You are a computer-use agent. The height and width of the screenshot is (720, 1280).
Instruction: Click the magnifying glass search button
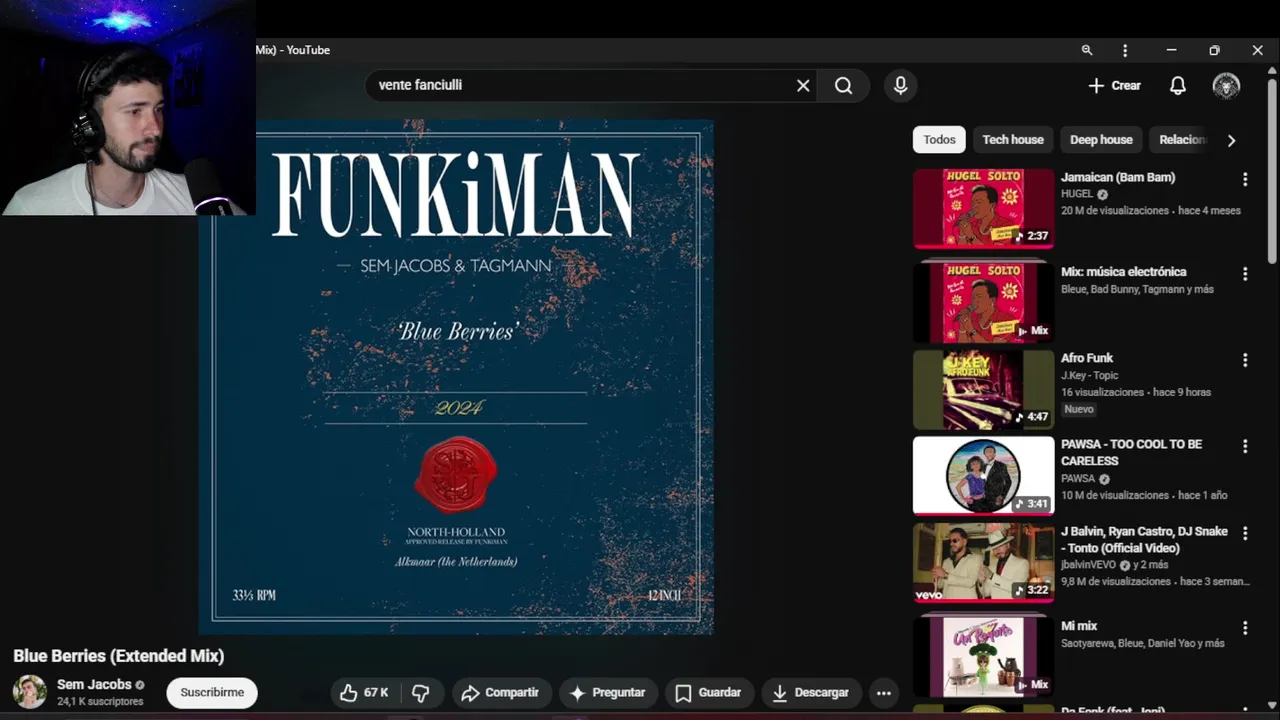pos(844,85)
